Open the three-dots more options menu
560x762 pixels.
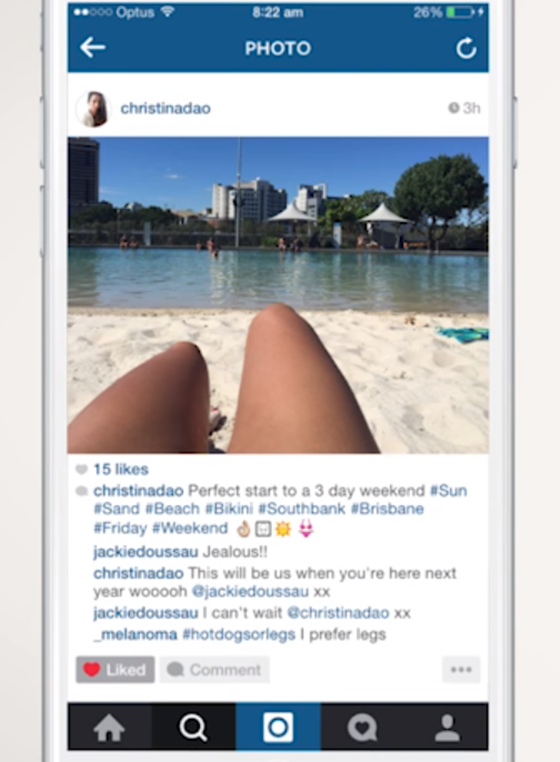point(461,670)
